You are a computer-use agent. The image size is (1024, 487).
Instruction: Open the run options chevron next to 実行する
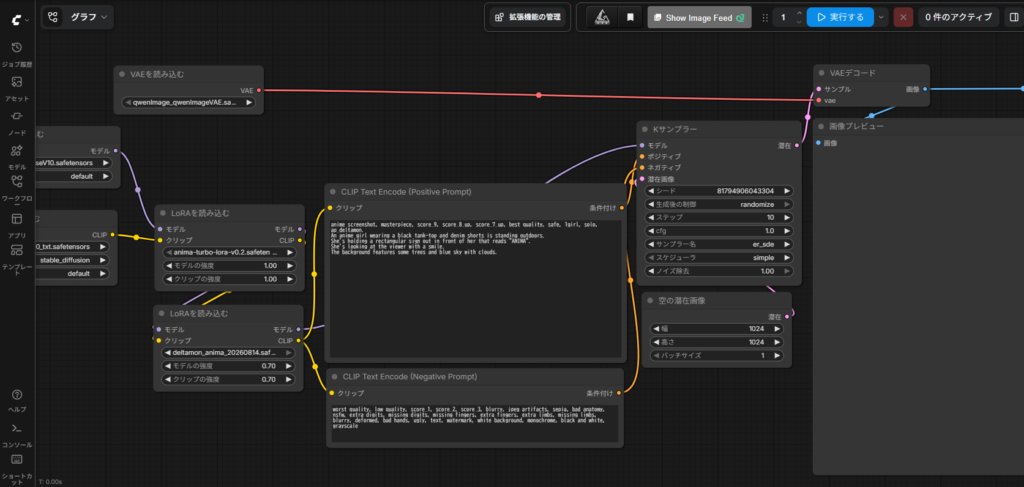pos(881,18)
